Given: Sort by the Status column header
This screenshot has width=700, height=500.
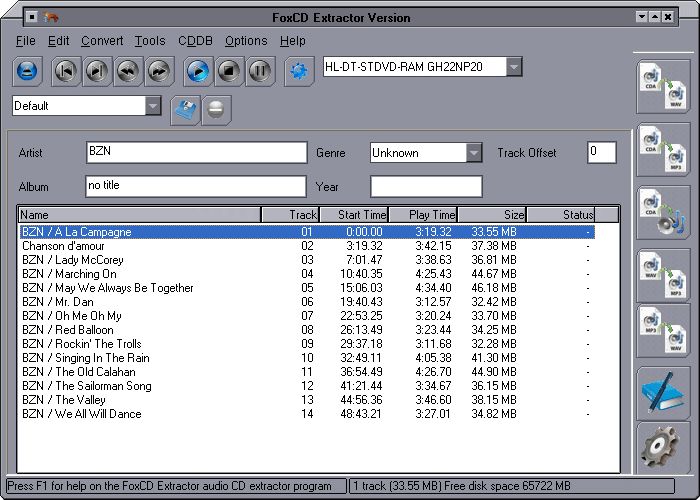Looking at the screenshot, I should [561, 215].
